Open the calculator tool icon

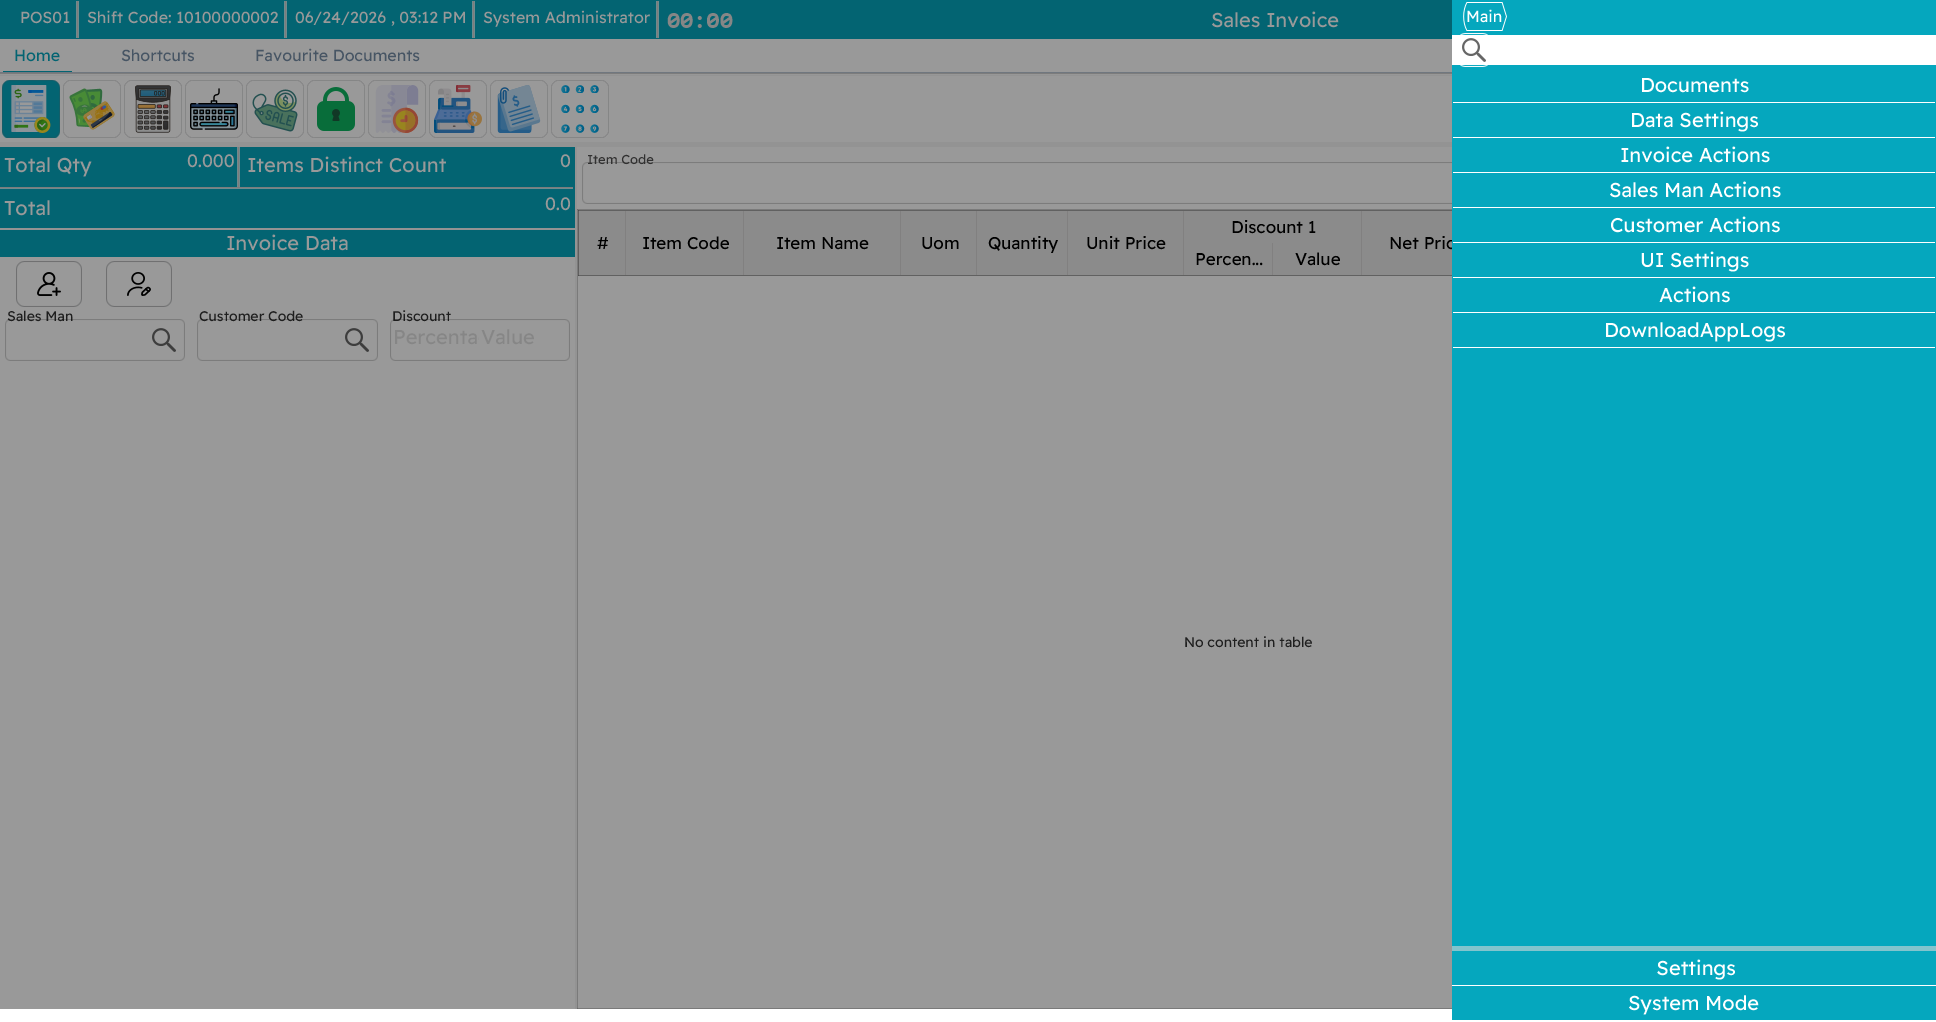tap(153, 109)
